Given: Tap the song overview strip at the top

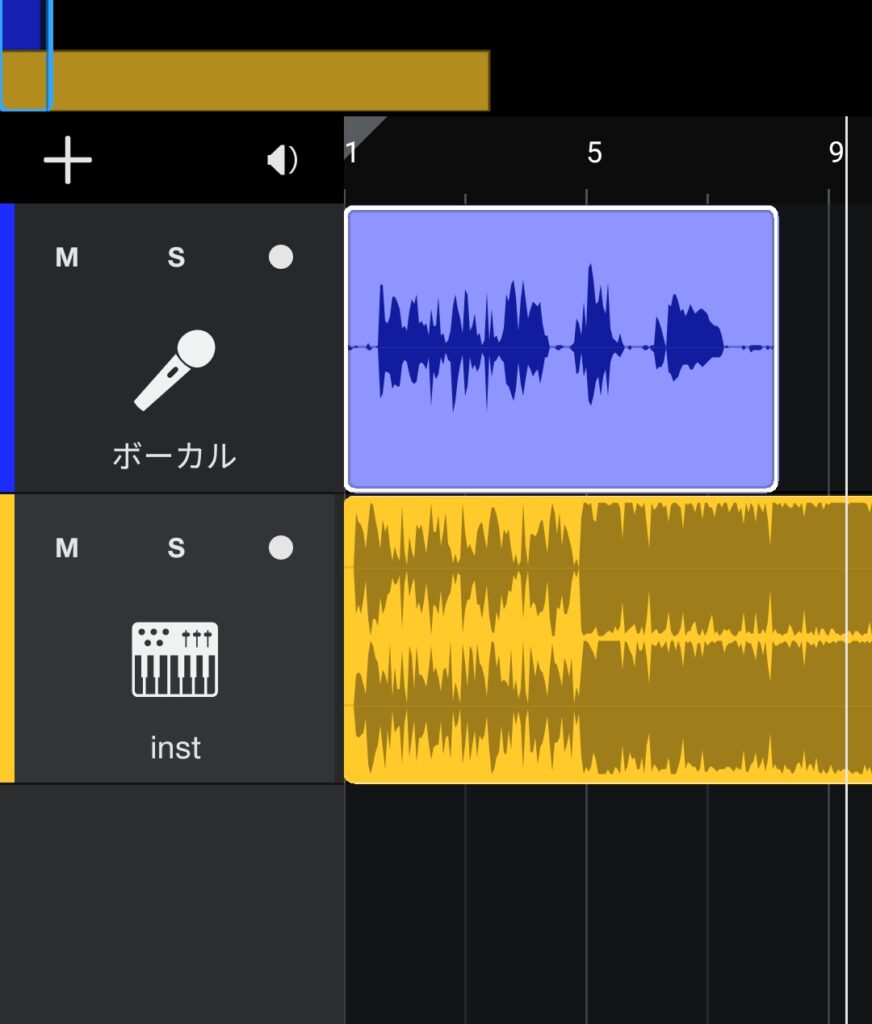Looking at the screenshot, I should pyautogui.click(x=250, y=80).
